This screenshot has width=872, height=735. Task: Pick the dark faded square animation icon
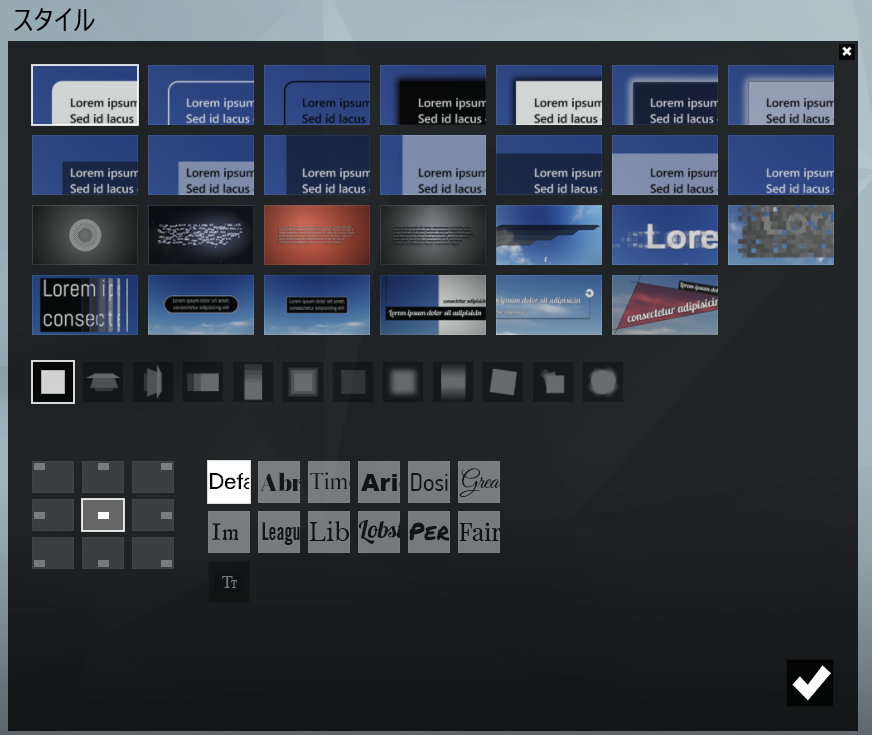(353, 382)
